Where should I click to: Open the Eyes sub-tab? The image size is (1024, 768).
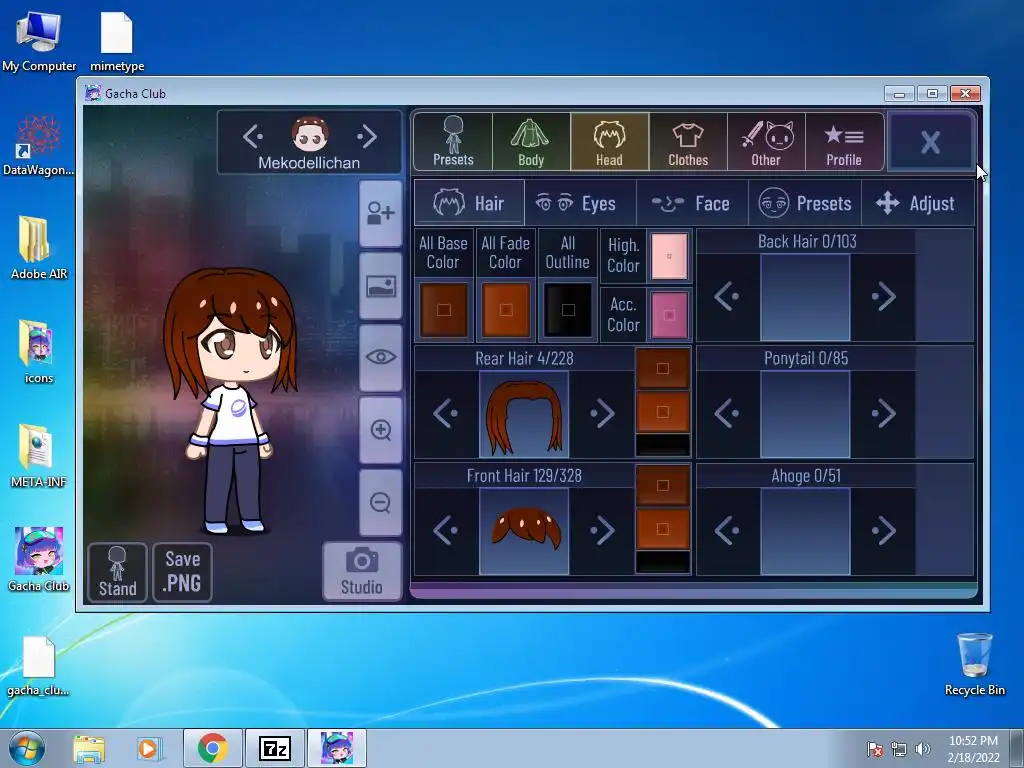click(x=580, y=203)
